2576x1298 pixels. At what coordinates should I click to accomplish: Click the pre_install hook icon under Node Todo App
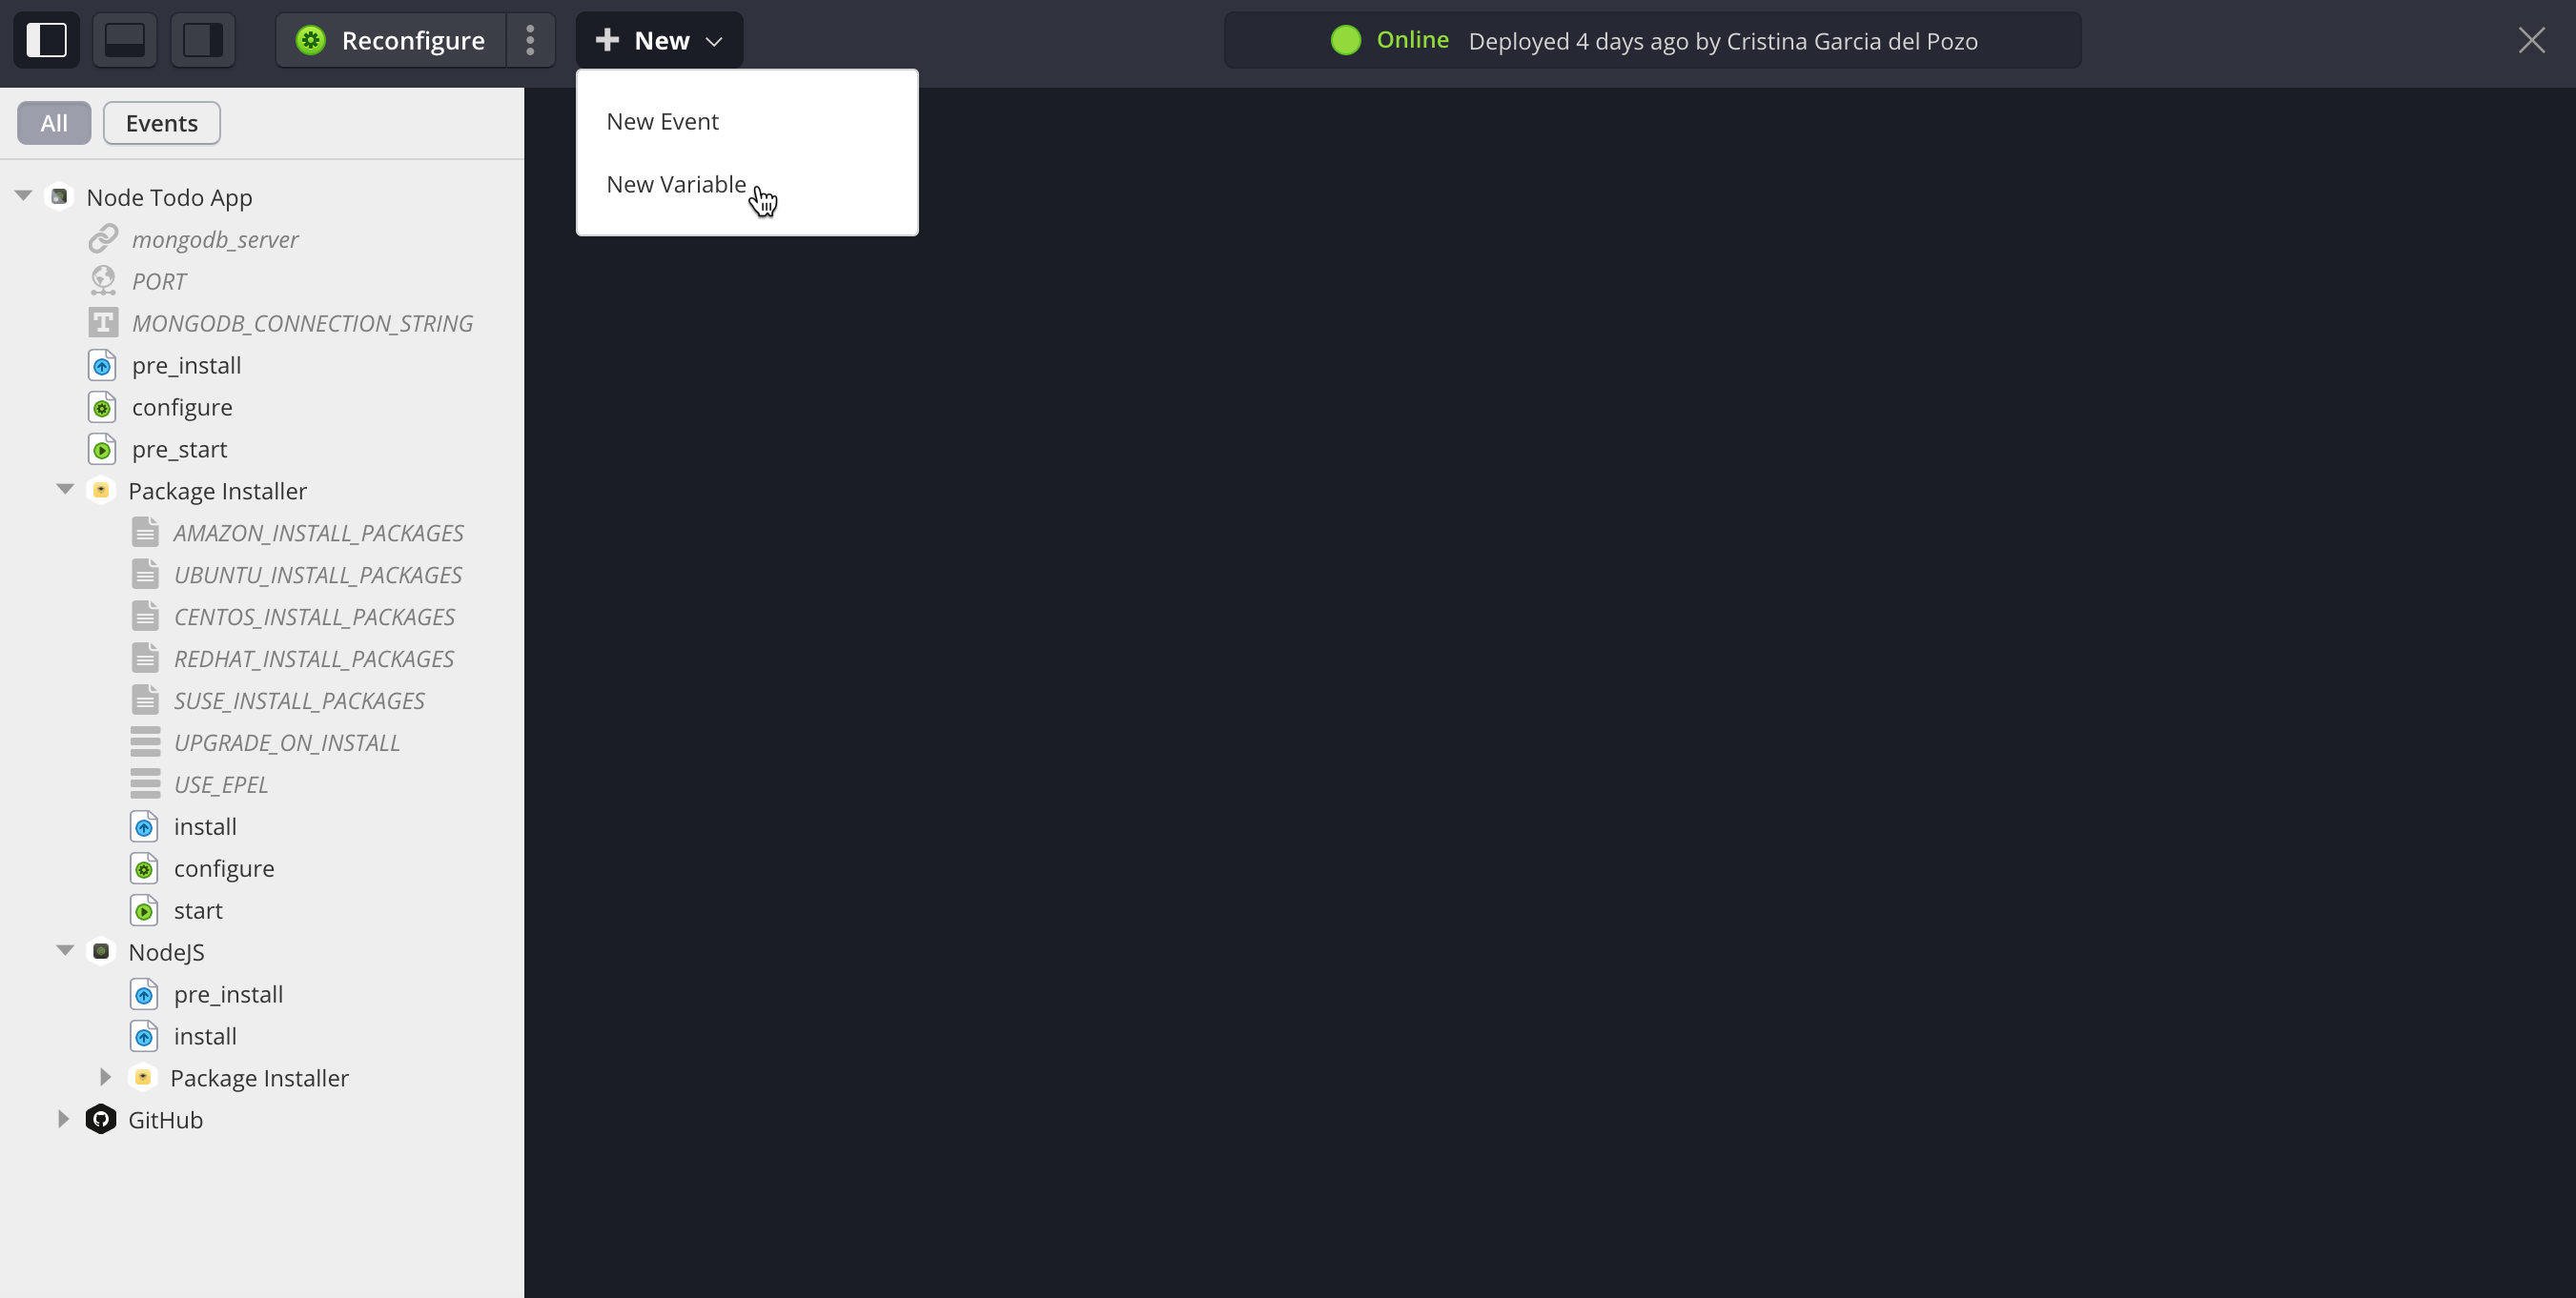pyautogui.click(x=104, y=364)
